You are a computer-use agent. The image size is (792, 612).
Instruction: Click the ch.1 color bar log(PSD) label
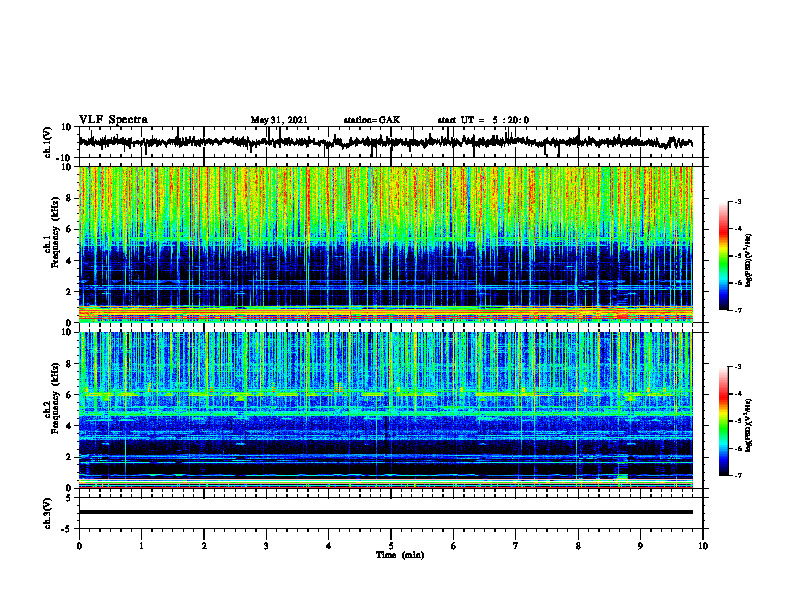click(749, 260)
